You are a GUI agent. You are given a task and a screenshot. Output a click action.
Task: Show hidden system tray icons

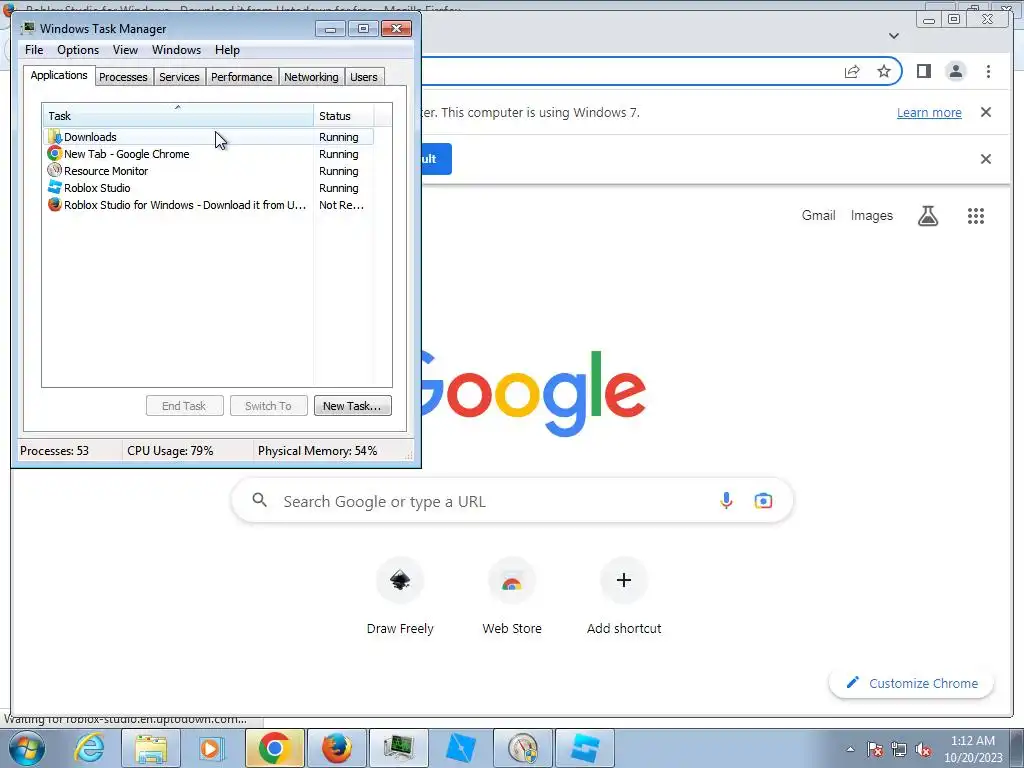coord(850,749)
